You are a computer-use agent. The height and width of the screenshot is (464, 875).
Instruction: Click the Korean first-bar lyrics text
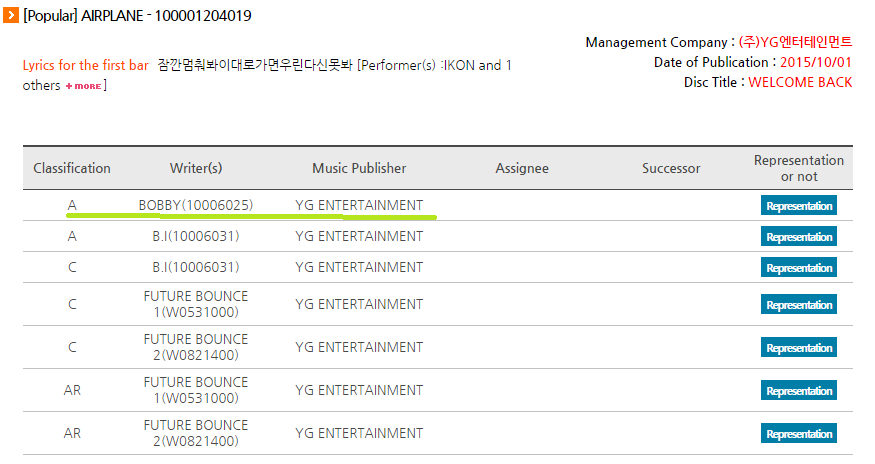(x=255, y=65)
